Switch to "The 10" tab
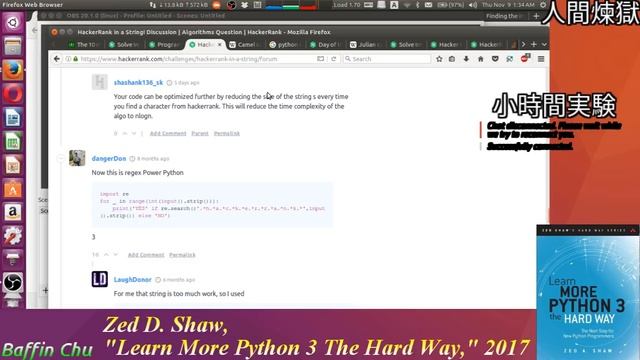Image resolution: width=640 pixels, height=360 pixels. coord(84,44)
